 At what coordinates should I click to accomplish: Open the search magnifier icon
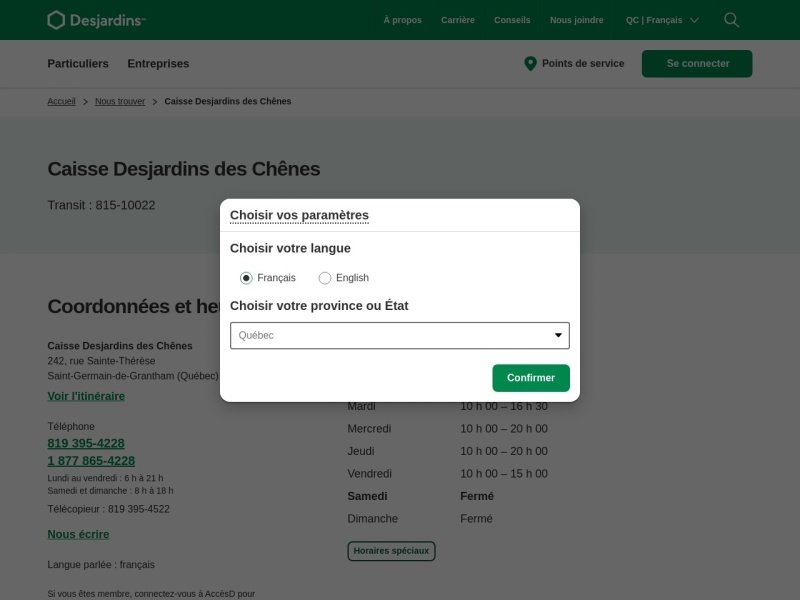coord(731,20)
